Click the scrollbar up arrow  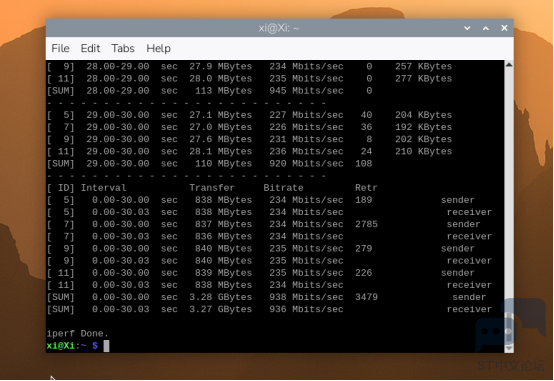coord(509,65)
